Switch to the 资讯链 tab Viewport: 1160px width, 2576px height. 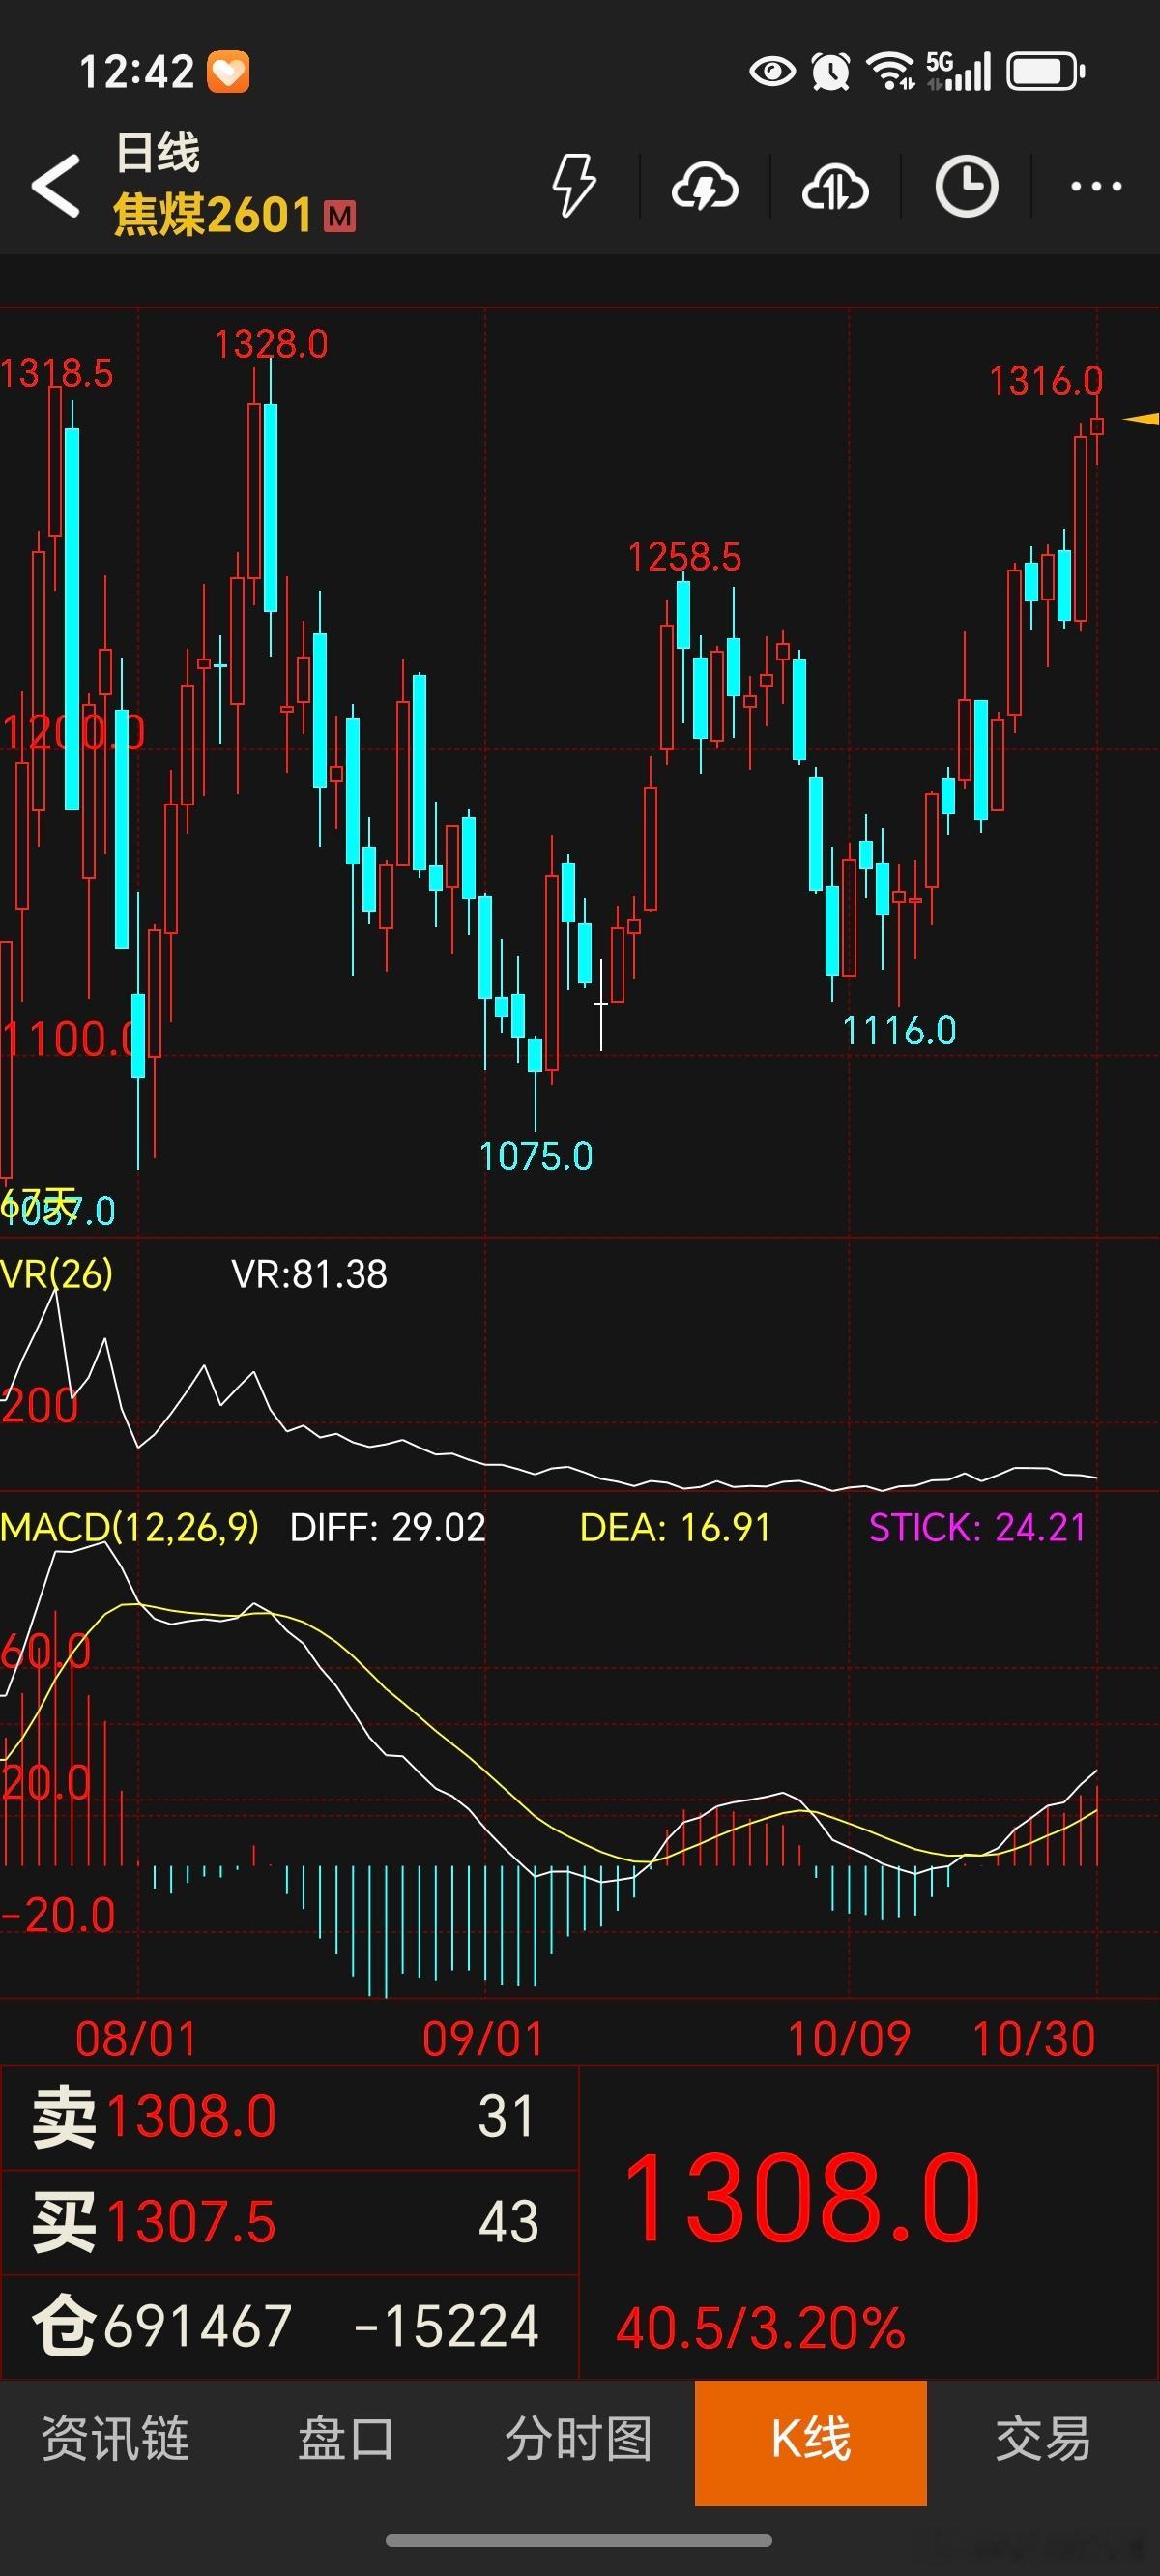(x=115, y=2438)
